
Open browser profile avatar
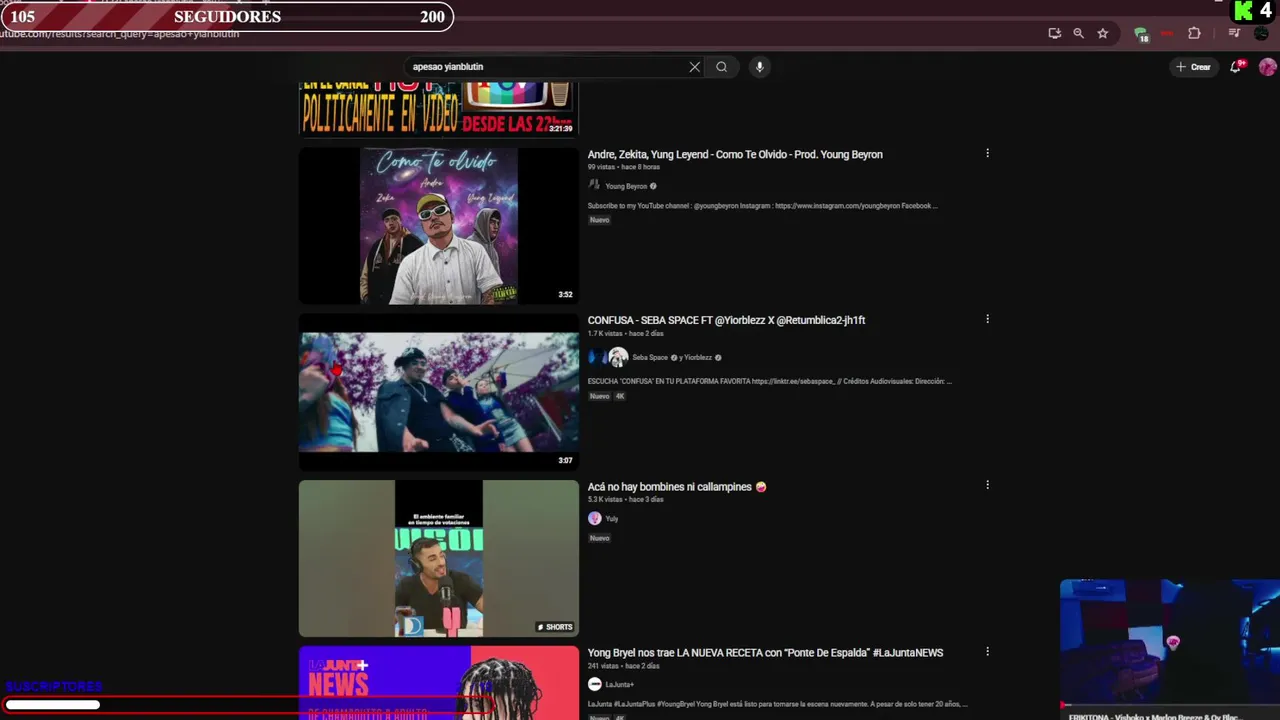click(1261, 33)
